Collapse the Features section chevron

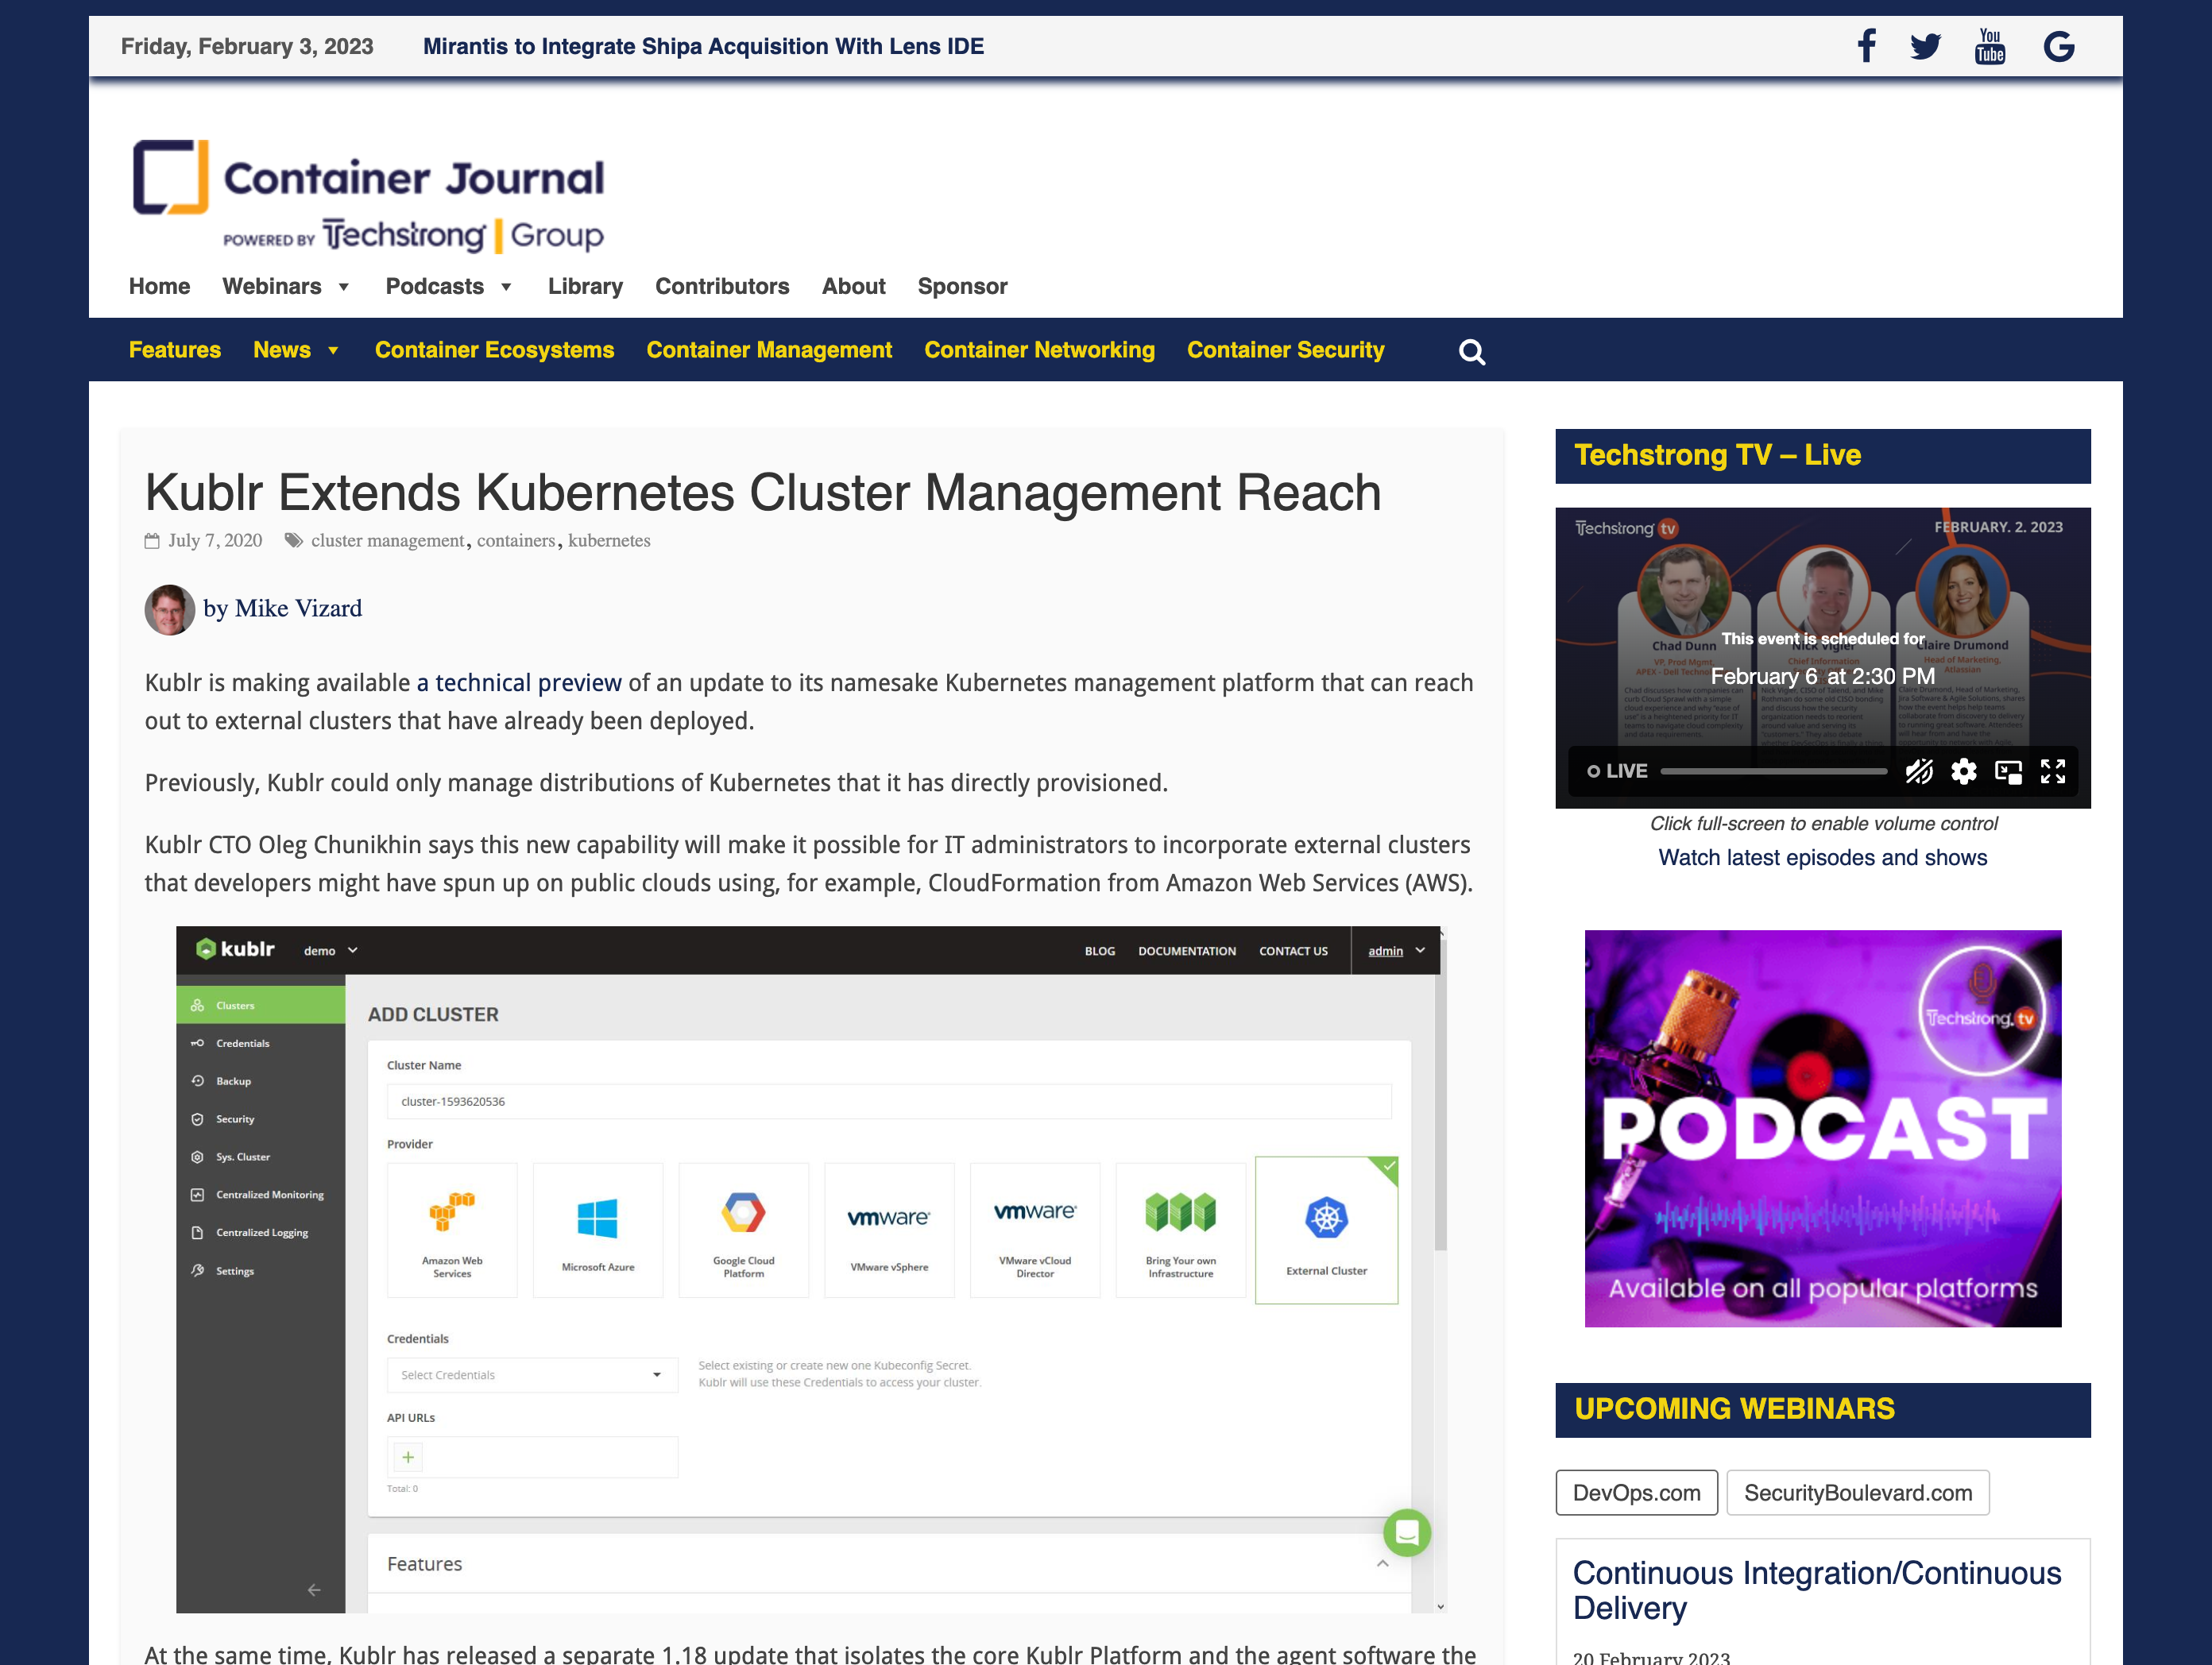coord(1383,1564)
